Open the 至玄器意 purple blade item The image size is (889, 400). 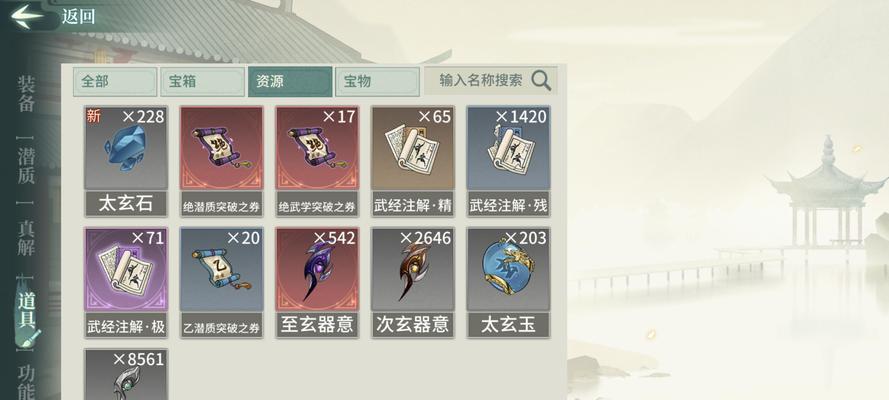point(317,283)
